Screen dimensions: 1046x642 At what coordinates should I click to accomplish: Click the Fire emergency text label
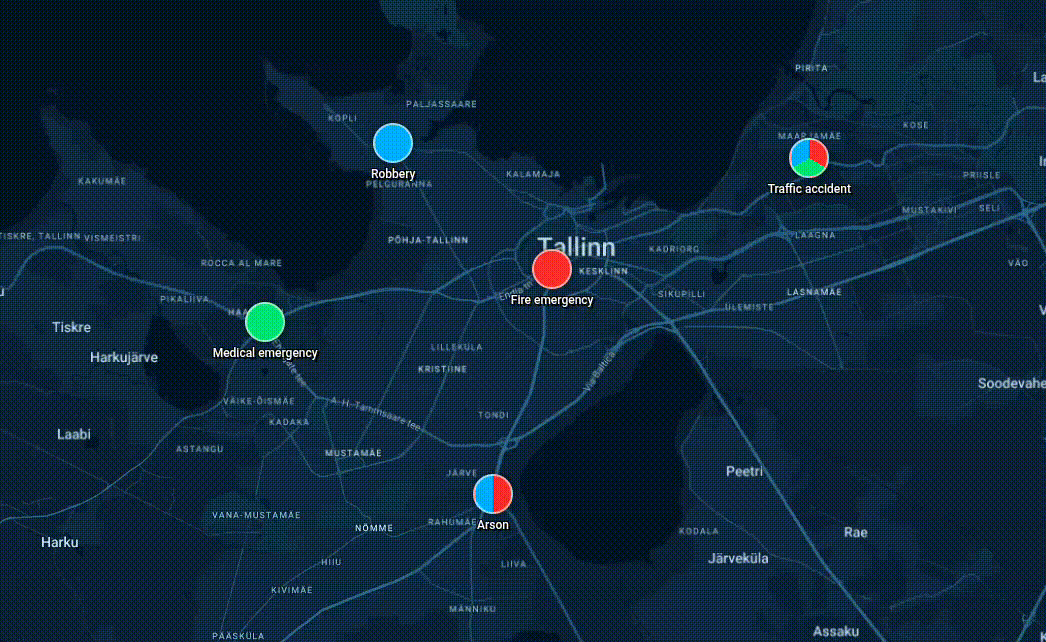click(552, 300)
